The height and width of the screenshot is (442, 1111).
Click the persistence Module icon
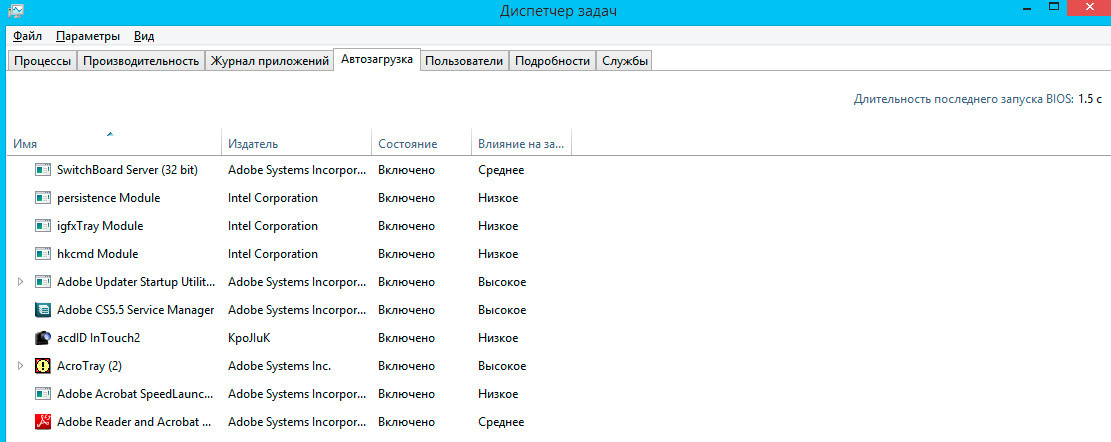tap(43, 198)
